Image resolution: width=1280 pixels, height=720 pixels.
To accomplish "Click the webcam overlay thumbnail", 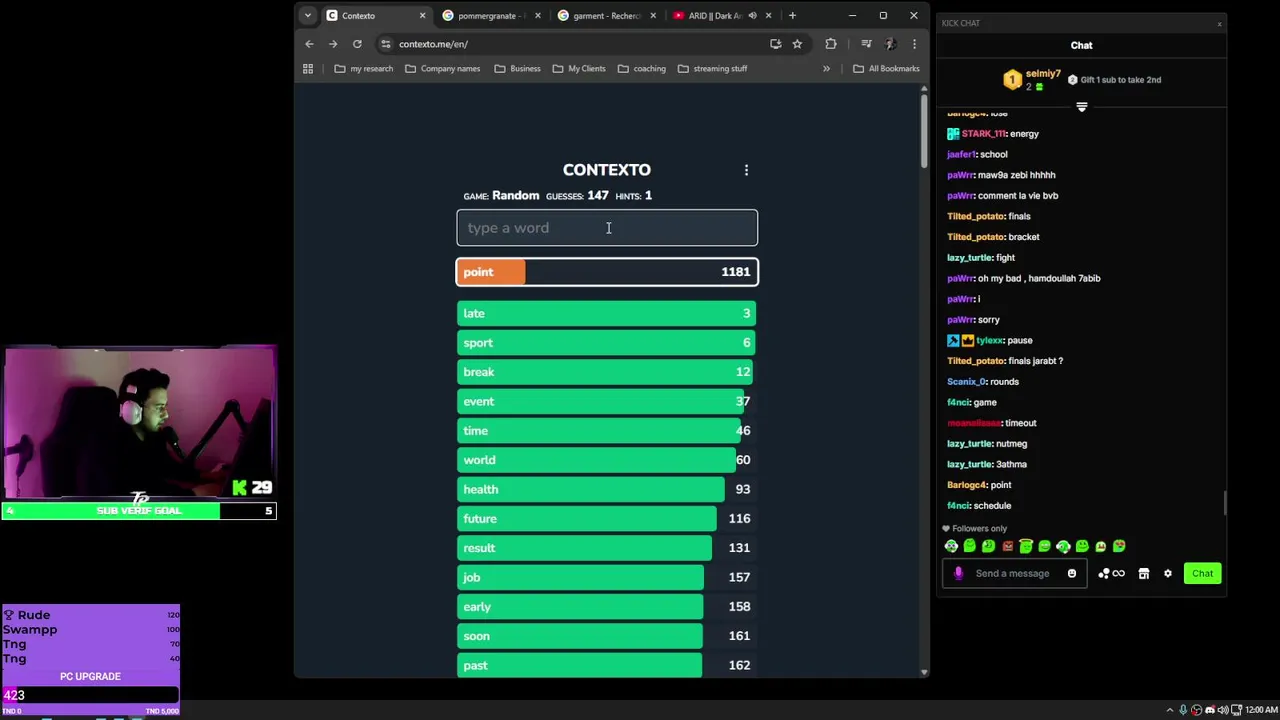I will click(x=140, y=422).
